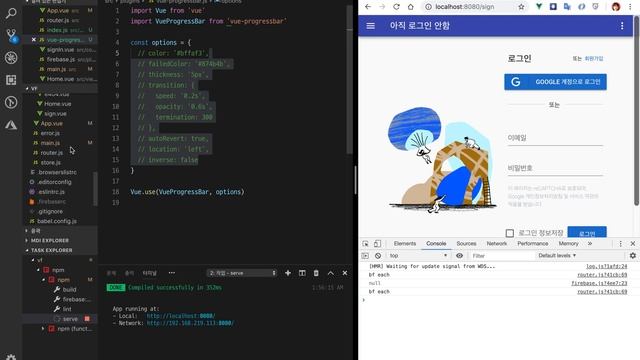This screenshot has width=640, height=360.
Task: Click the 이메일 email input field
Action: (x=555, y=138)
